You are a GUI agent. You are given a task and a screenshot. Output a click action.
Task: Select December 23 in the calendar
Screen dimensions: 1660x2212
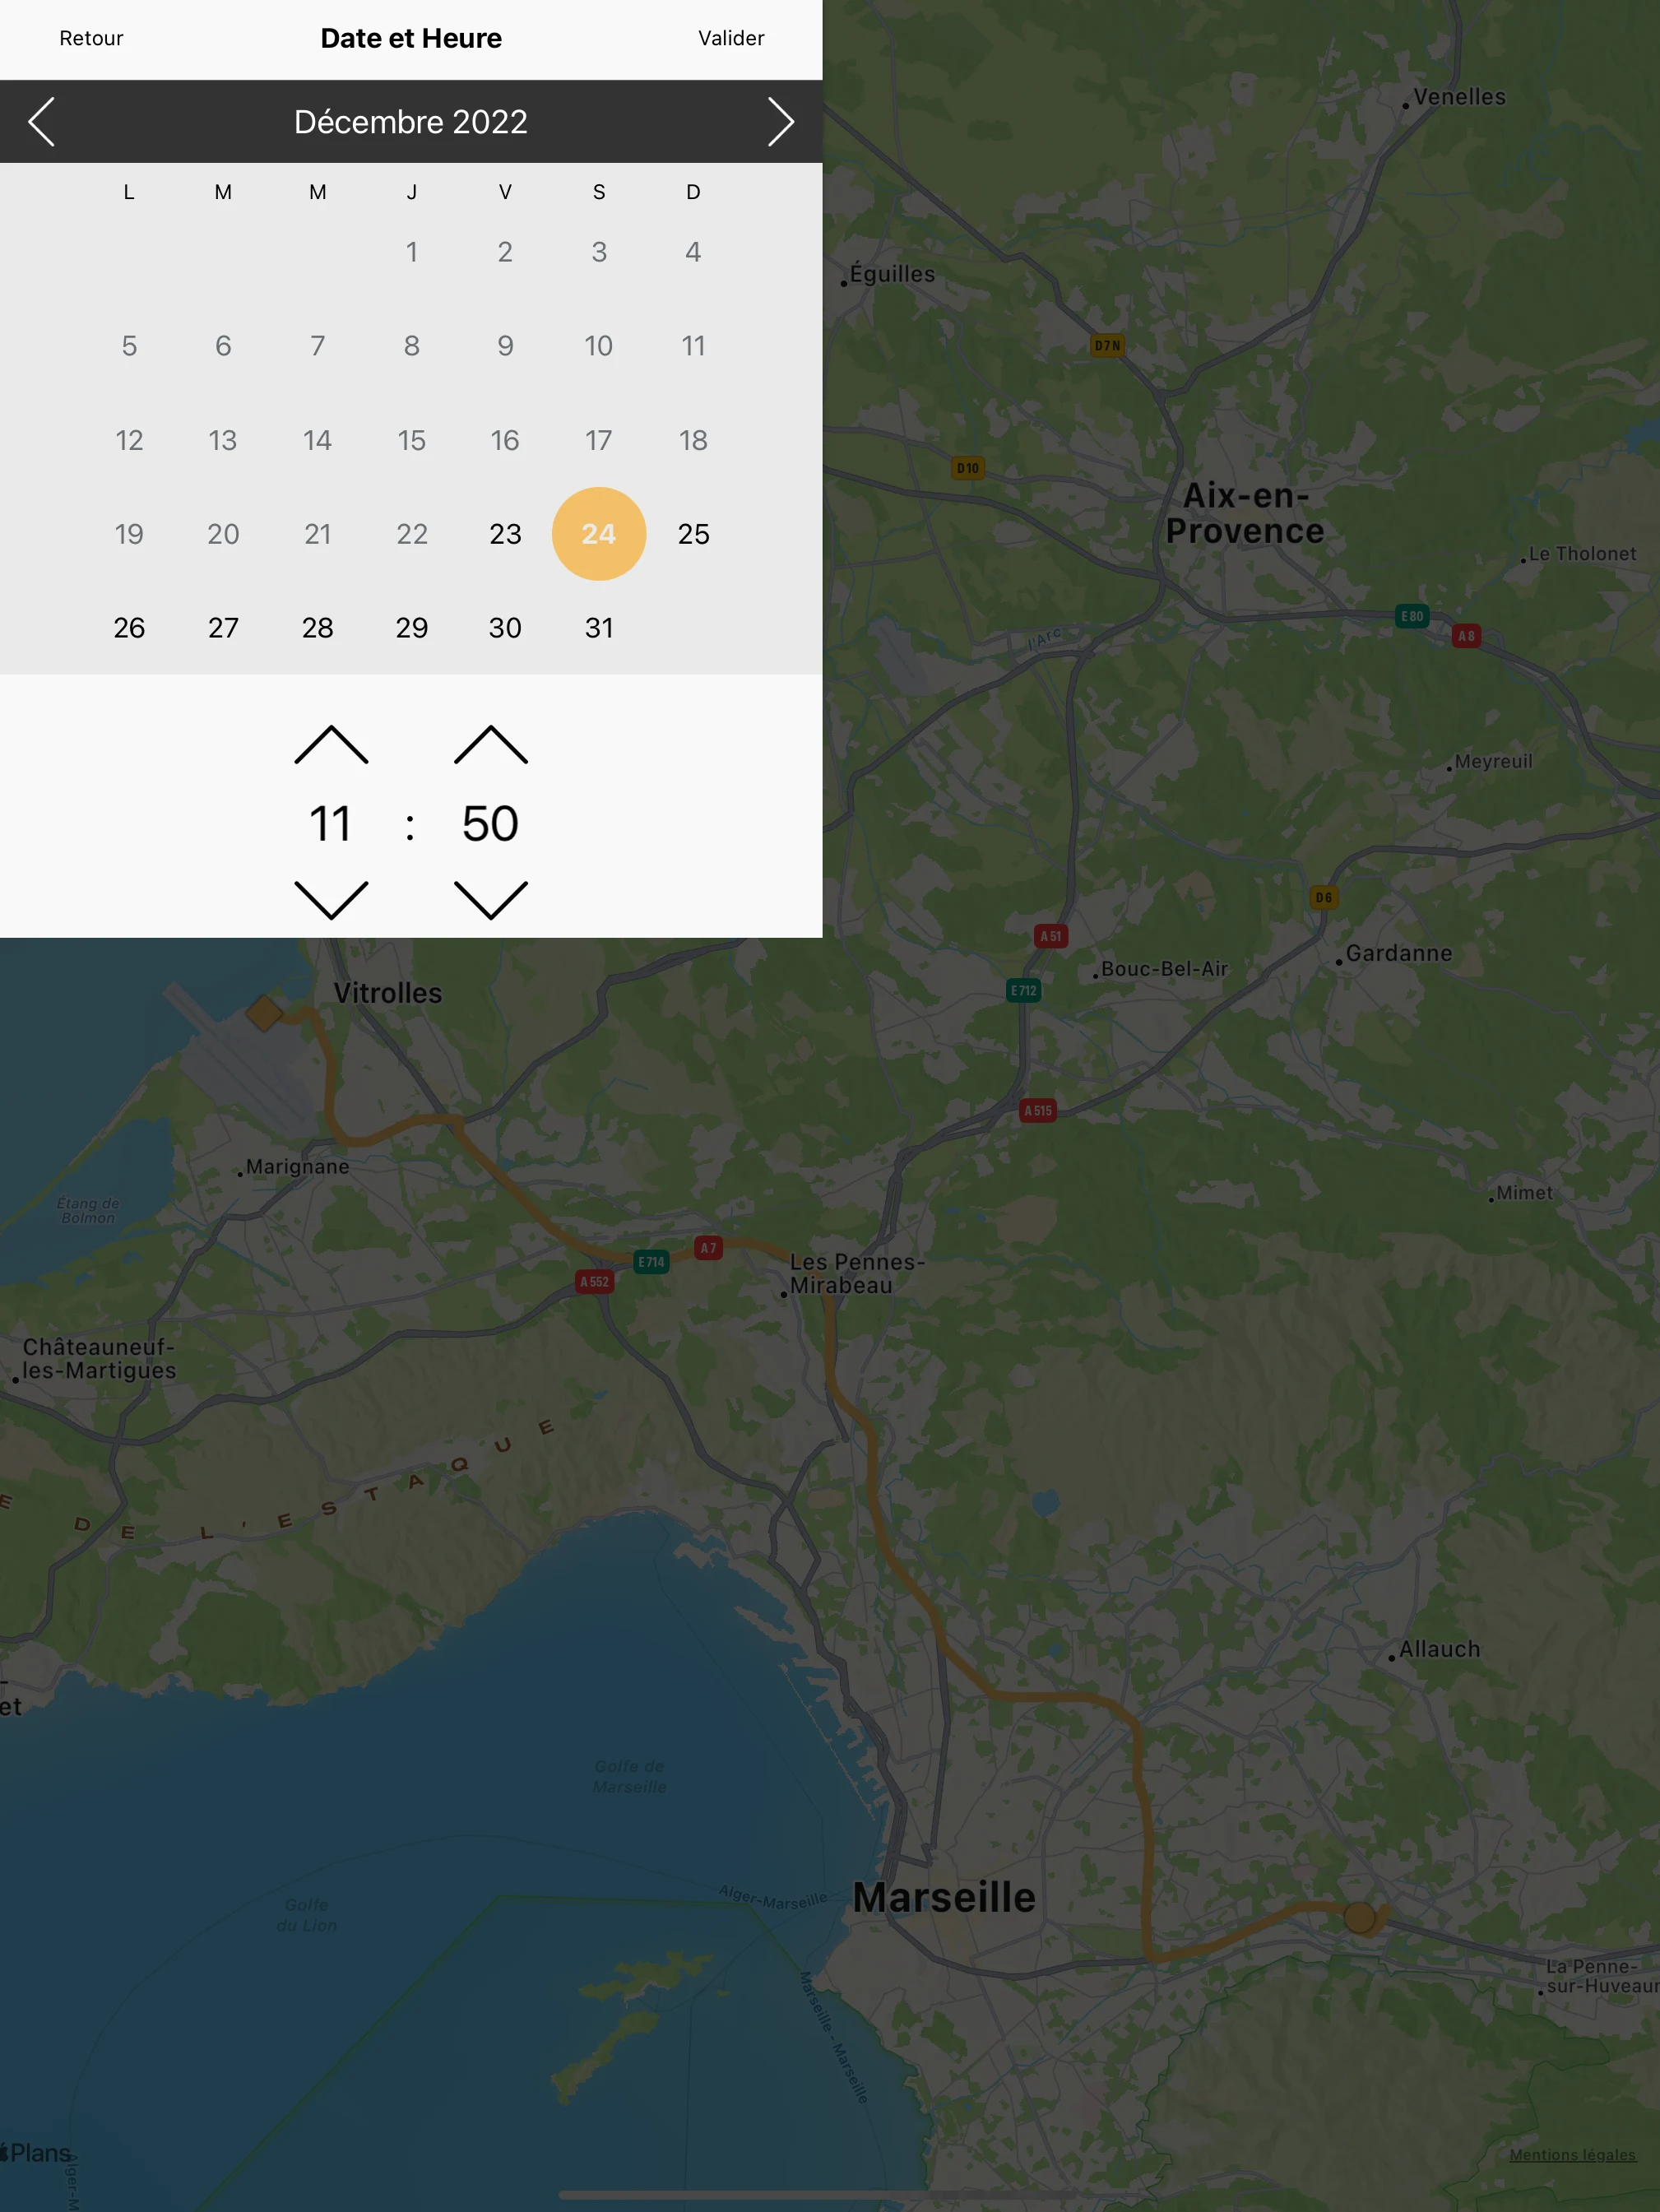[505, 534]
